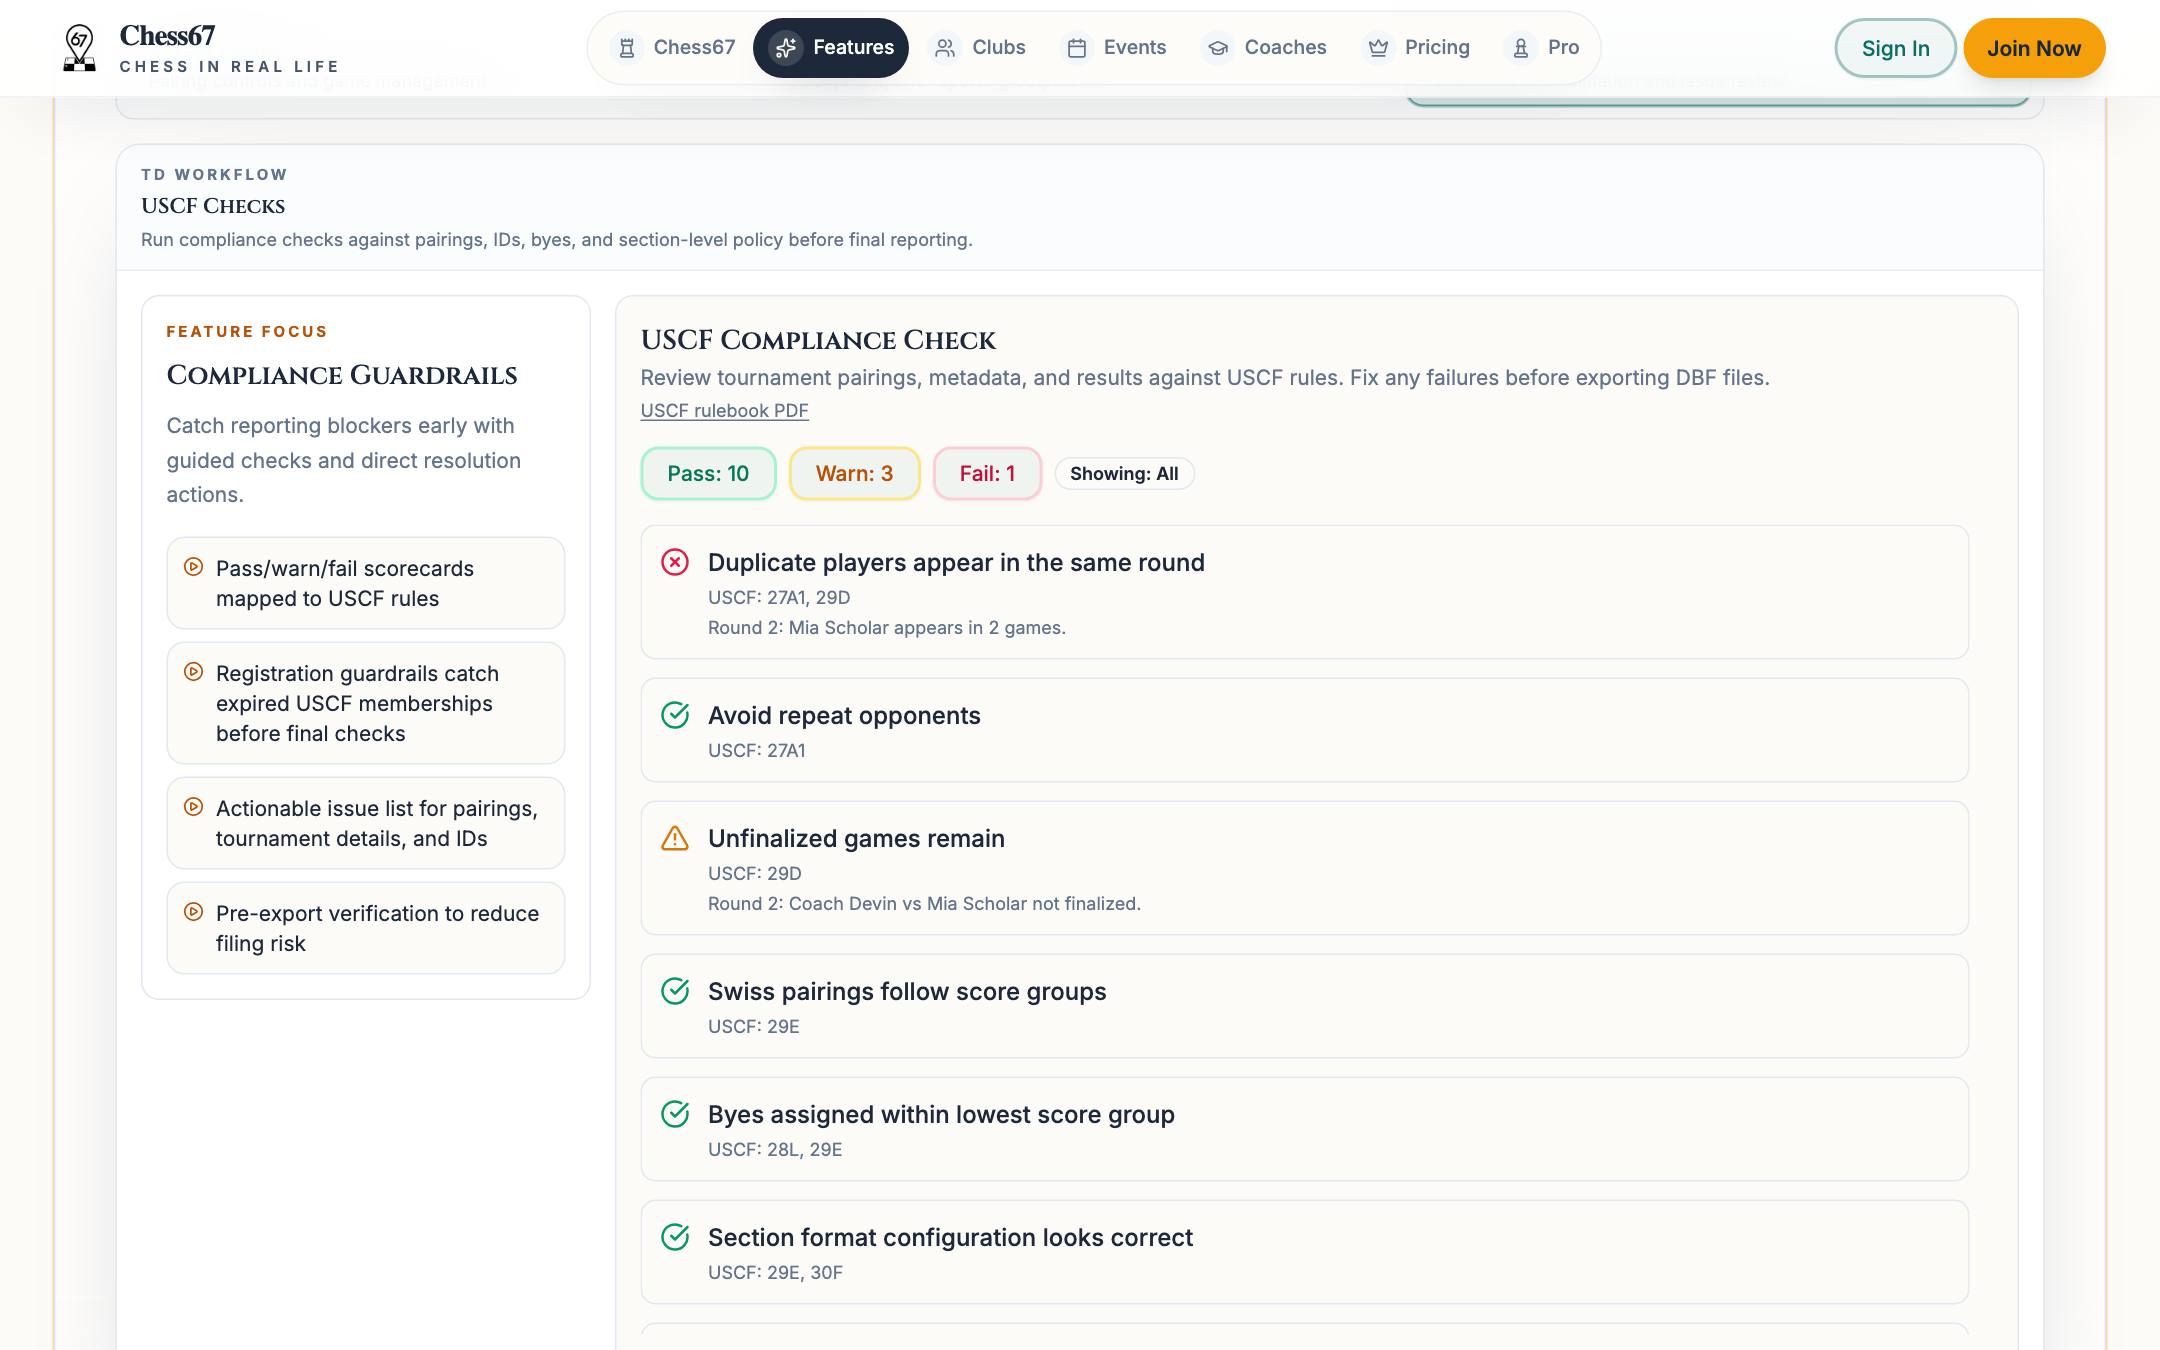2160x1350 pixels.
Task: Click the Chess67 logo pin icon
Action: click(79, 48)
